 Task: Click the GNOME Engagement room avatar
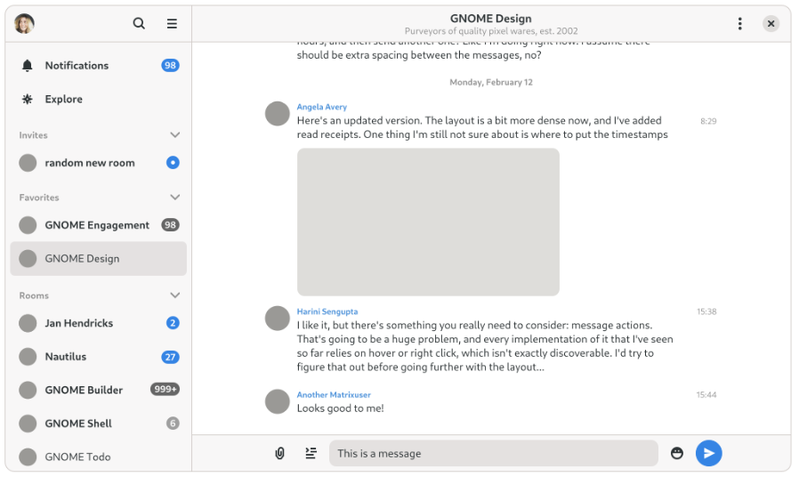tap(28, 225)
